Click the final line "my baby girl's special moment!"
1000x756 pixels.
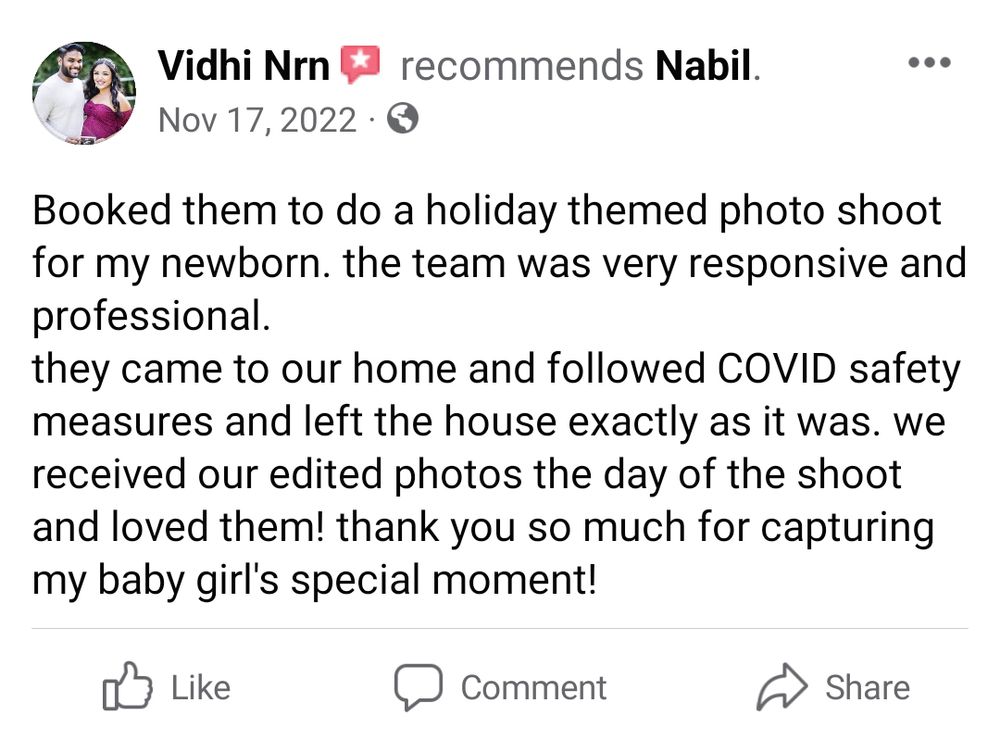click(315, 581)
